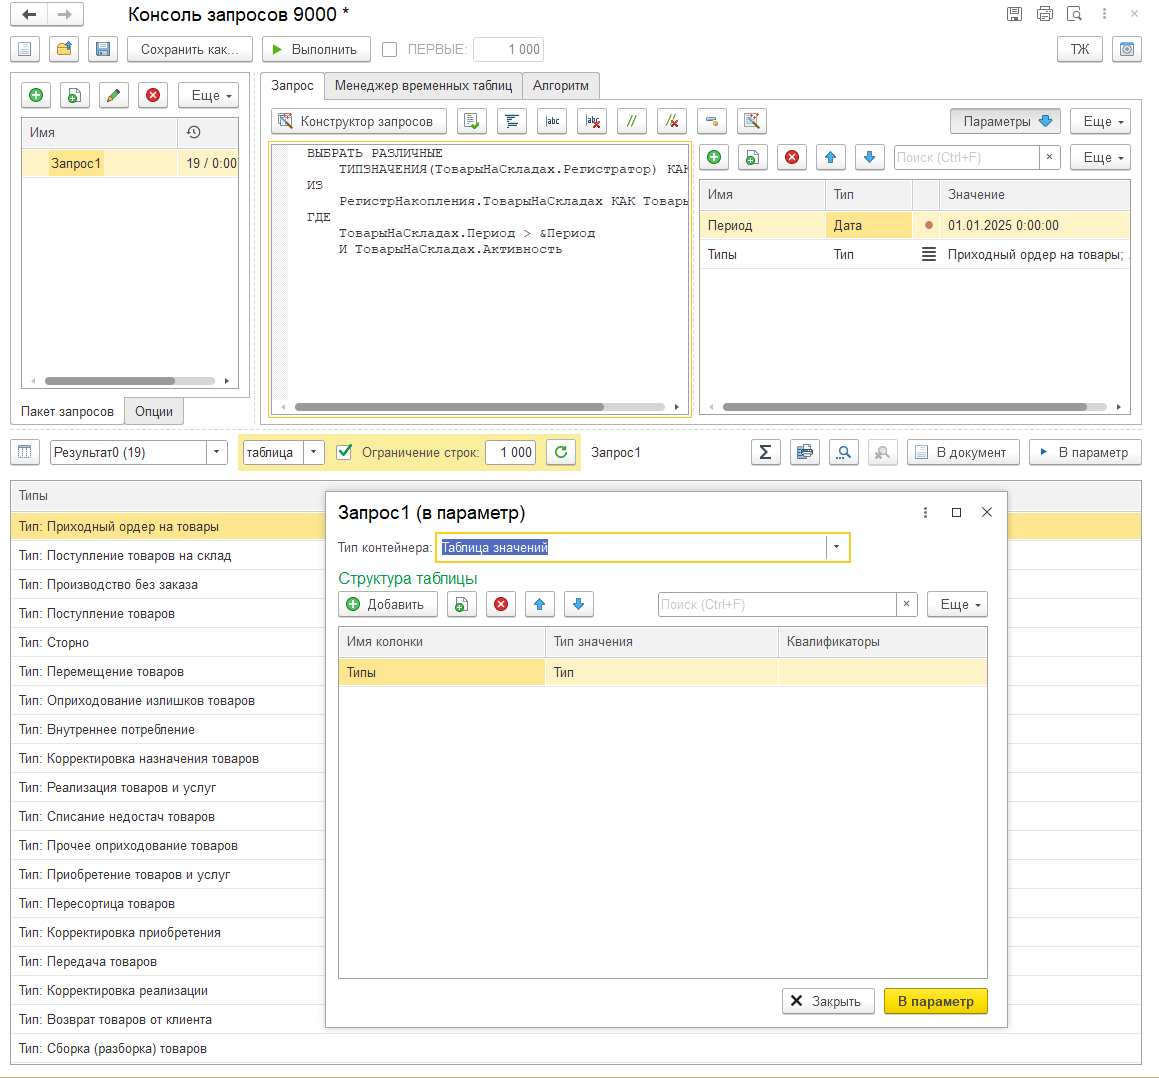
Task: Click the sigma totals icon
Action: click(765, 453)
